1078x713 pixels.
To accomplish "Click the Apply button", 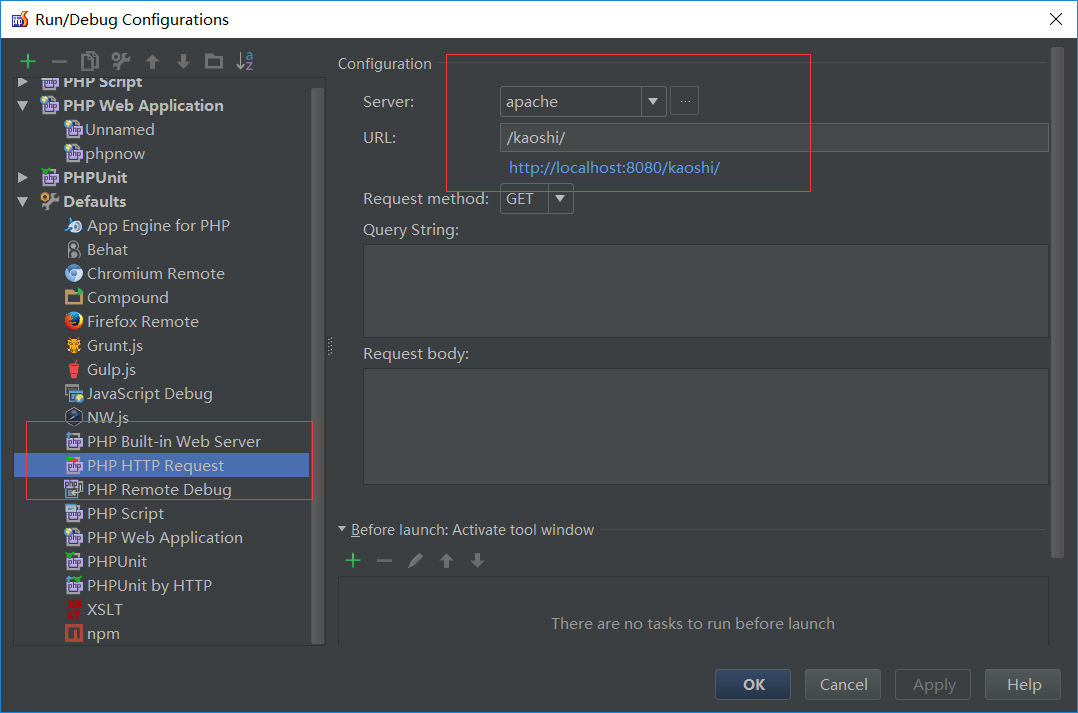I will tap(933, 685).
